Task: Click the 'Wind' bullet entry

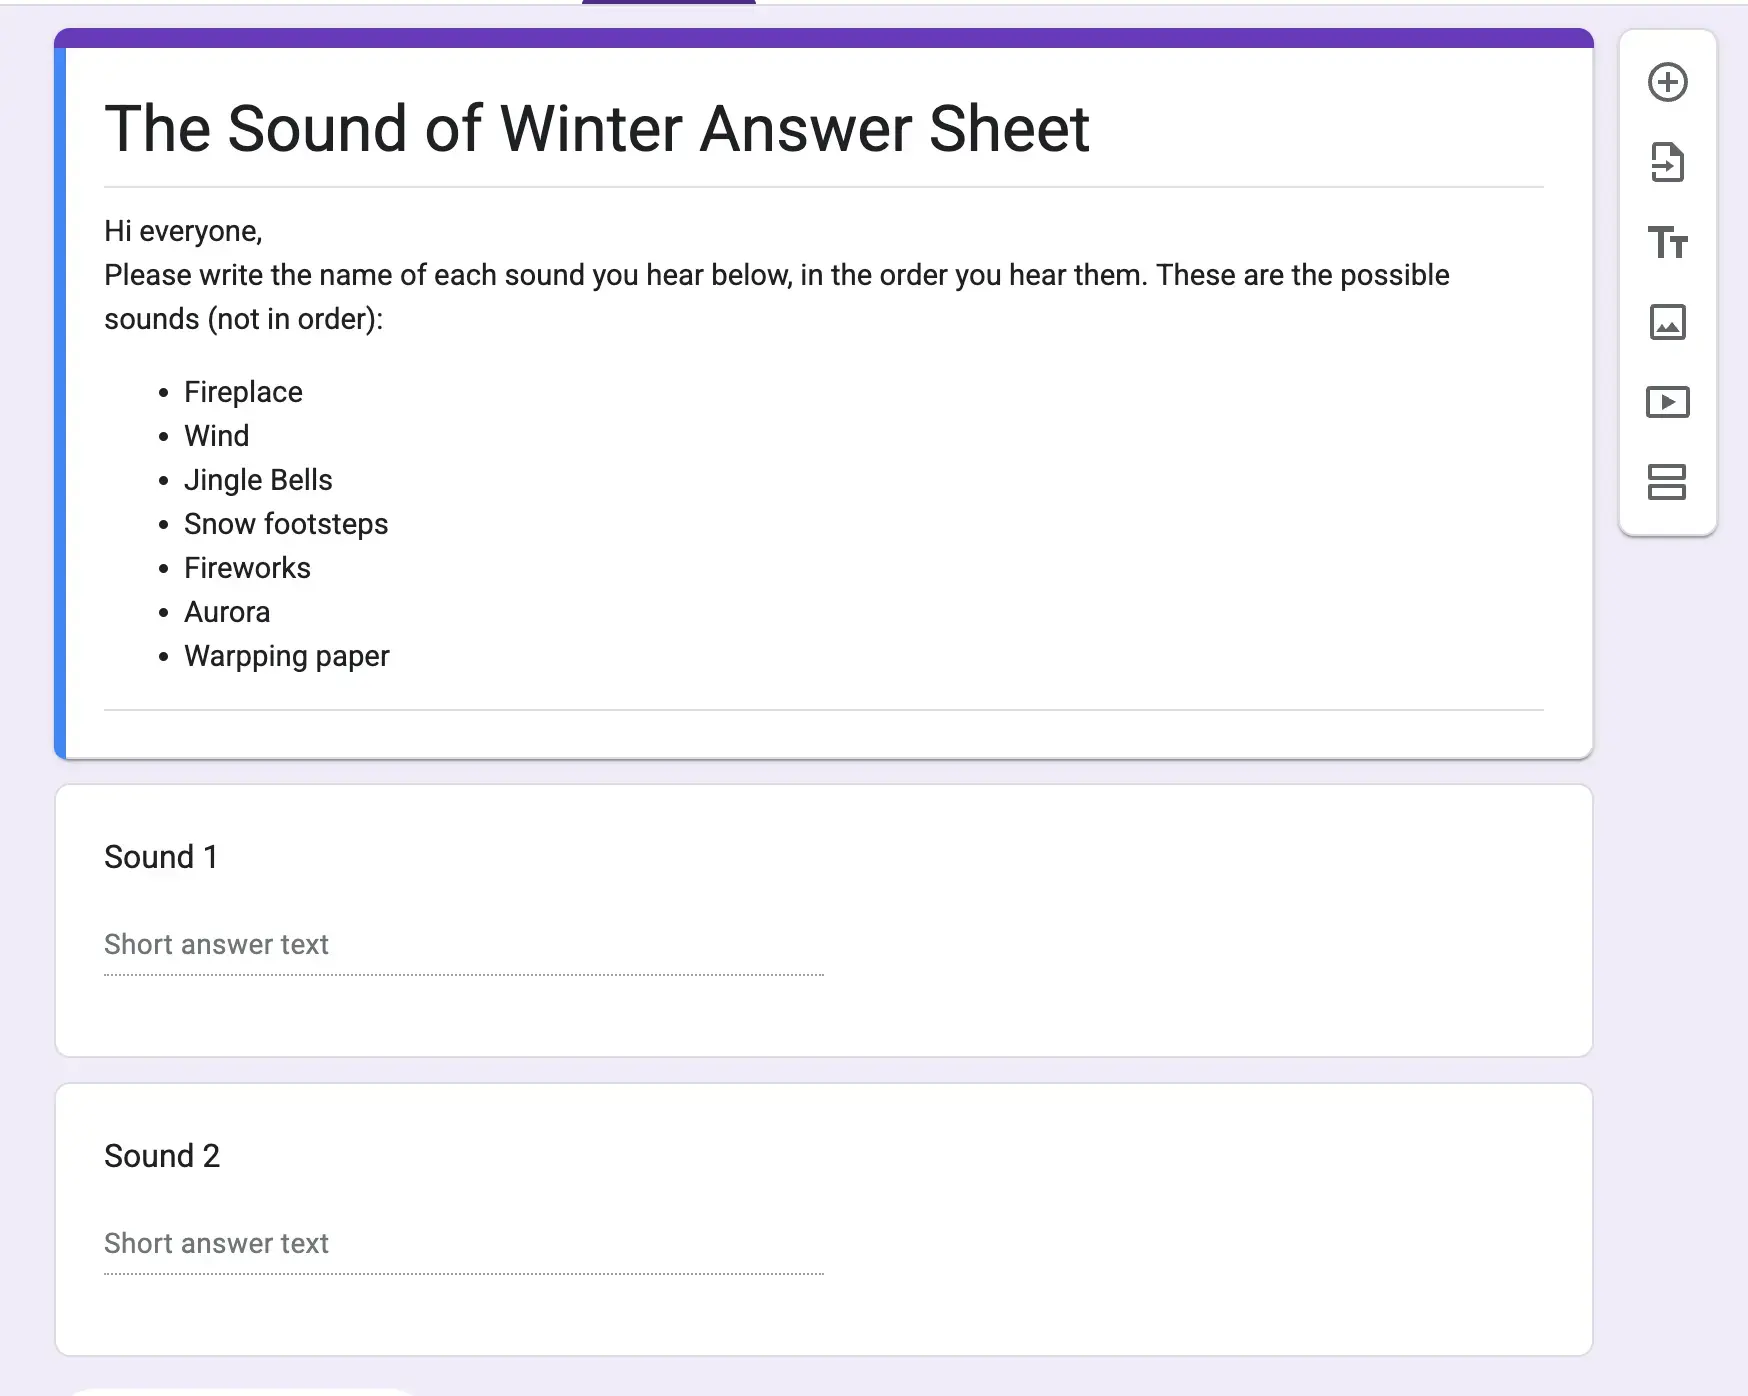Action: click(x=217, y=436)
